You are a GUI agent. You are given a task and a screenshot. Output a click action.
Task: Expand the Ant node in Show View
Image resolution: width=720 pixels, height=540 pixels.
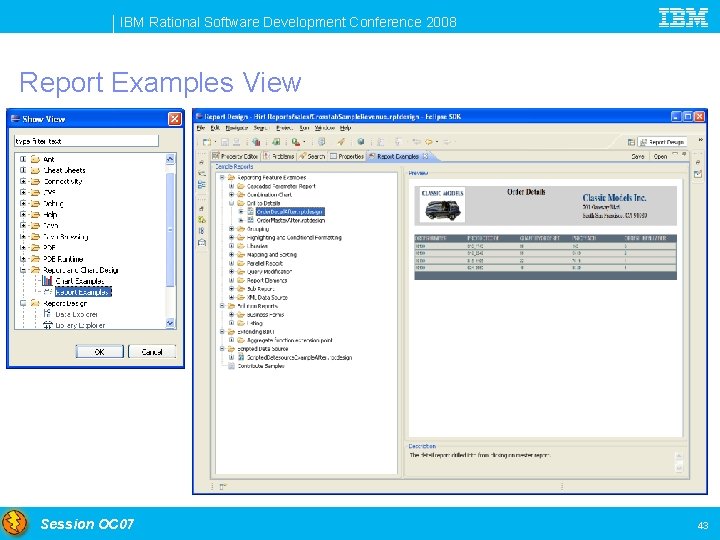click(x=22, y=159)
